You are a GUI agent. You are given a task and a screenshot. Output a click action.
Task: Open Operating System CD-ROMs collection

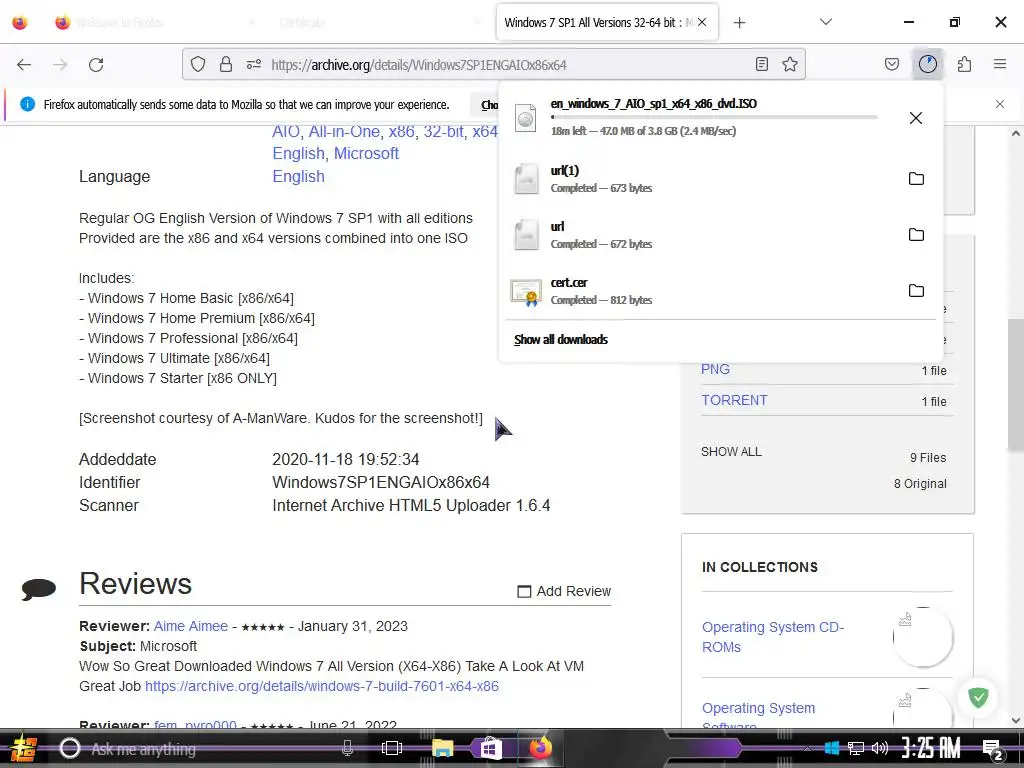(773, 637)
